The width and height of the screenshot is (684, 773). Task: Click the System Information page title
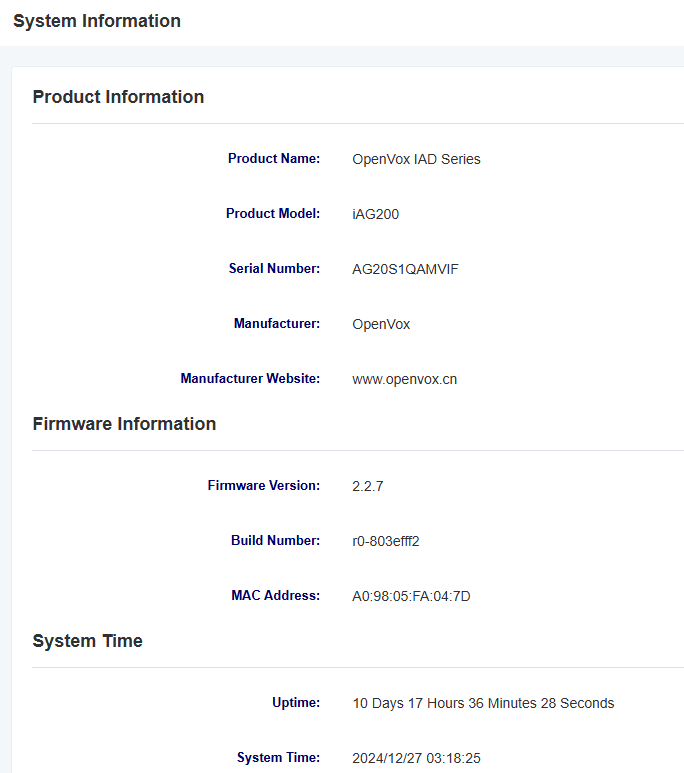coord(97,21)
